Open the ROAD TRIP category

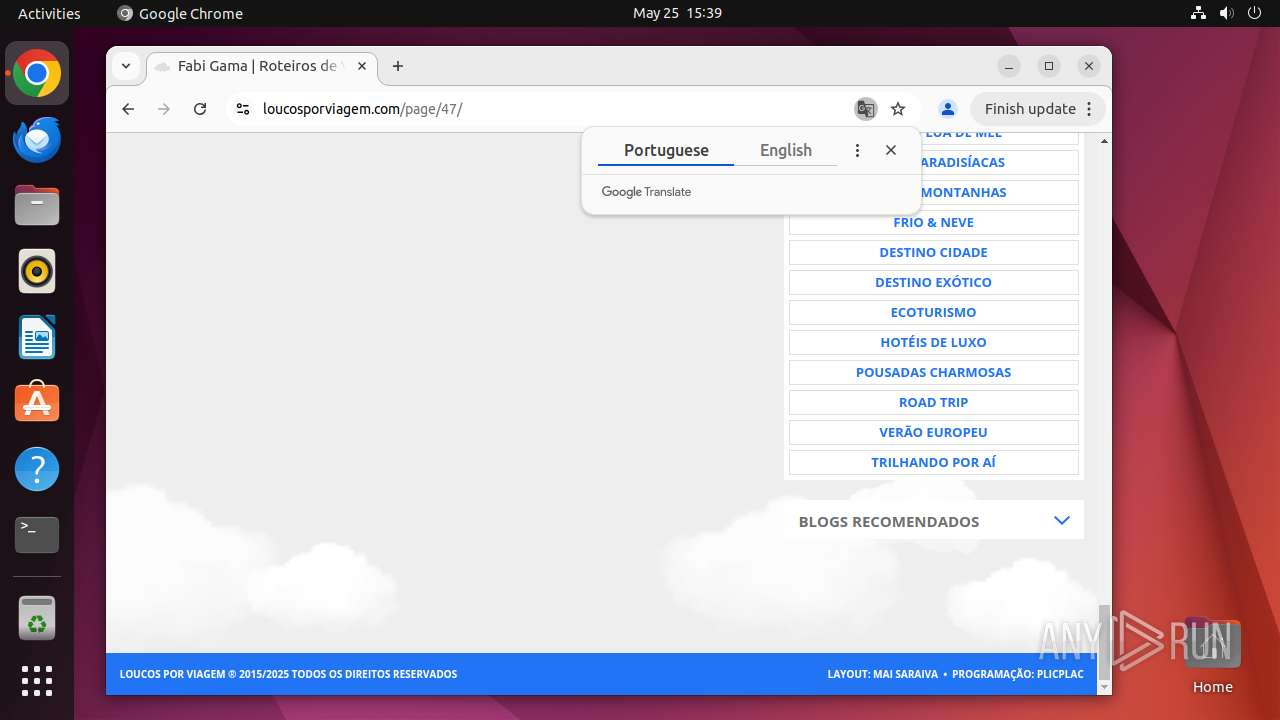point(934,402)
